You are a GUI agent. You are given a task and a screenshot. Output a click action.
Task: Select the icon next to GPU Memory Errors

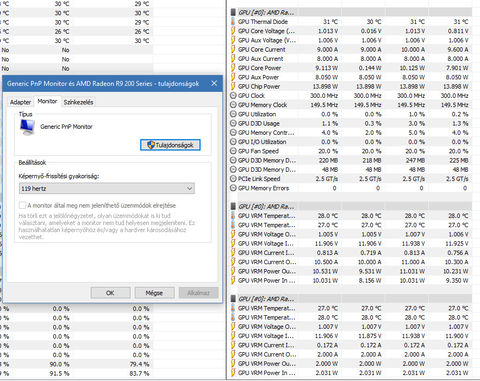[233, 188]
